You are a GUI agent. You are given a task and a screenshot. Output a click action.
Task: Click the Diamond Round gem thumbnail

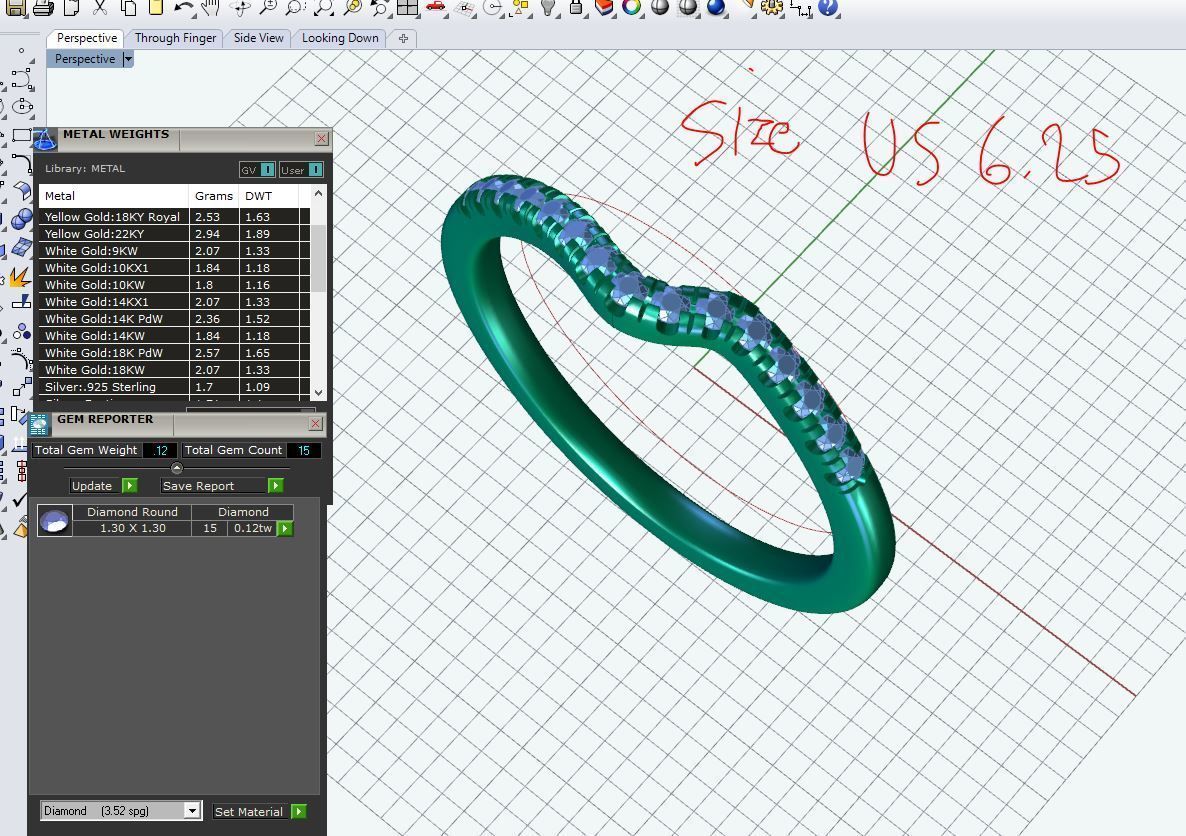(54, 521)
